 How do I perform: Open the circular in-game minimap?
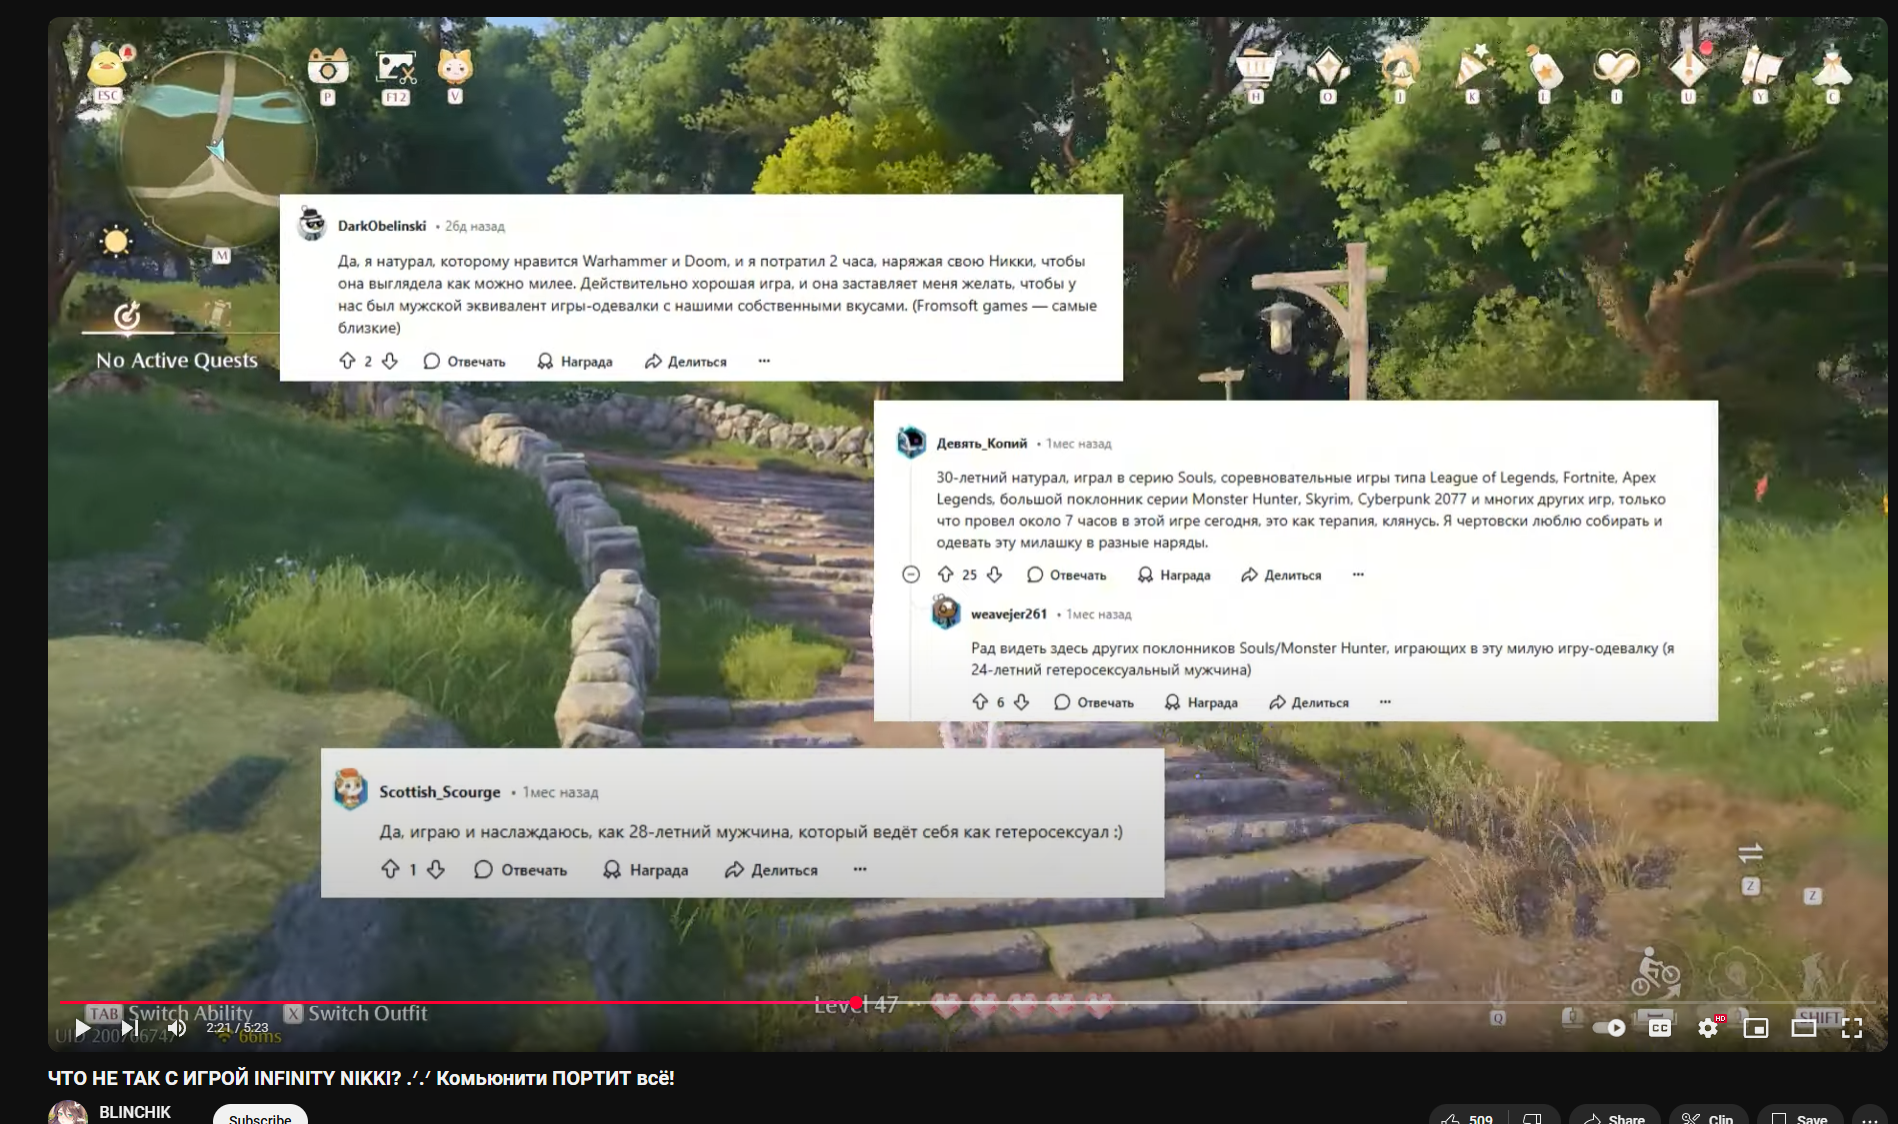(x=218, y=148)
